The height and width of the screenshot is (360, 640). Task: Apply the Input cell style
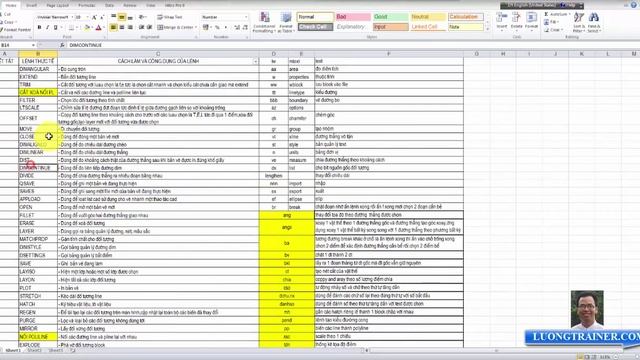[391, 27]
